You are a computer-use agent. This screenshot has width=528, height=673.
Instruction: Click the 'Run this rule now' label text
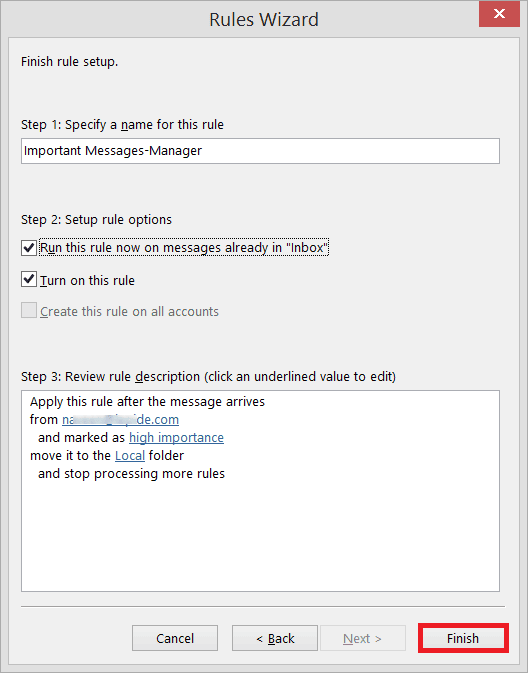click(x=184, y=248)
